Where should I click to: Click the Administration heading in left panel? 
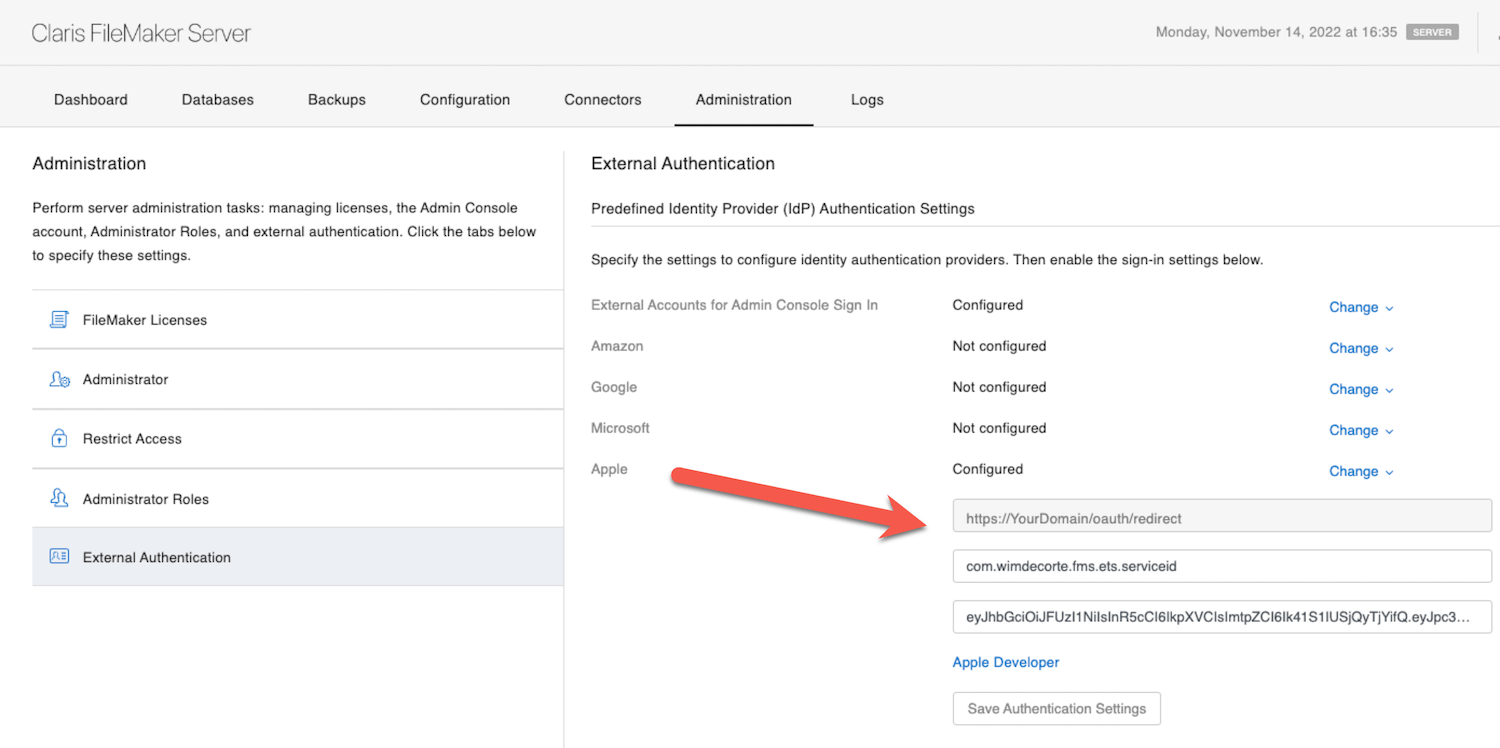(89, 164)
